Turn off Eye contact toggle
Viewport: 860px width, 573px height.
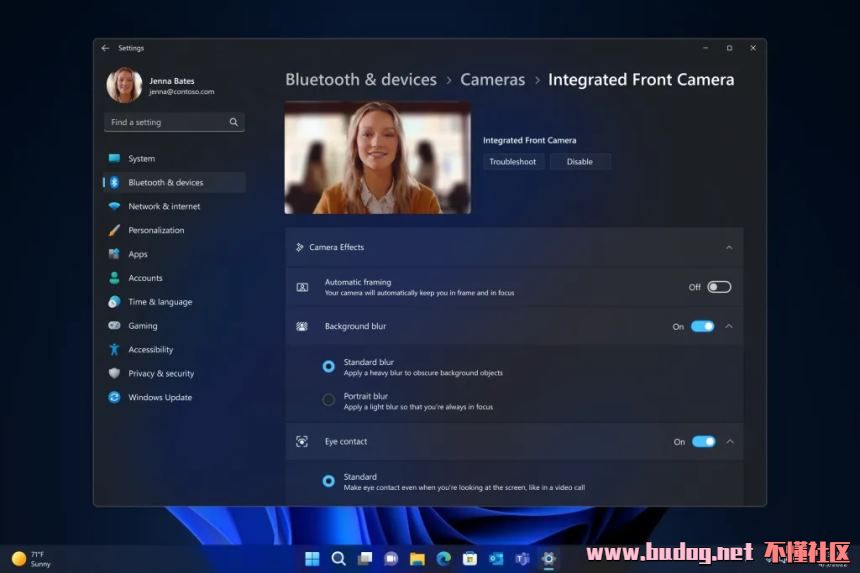click(704, 441)
